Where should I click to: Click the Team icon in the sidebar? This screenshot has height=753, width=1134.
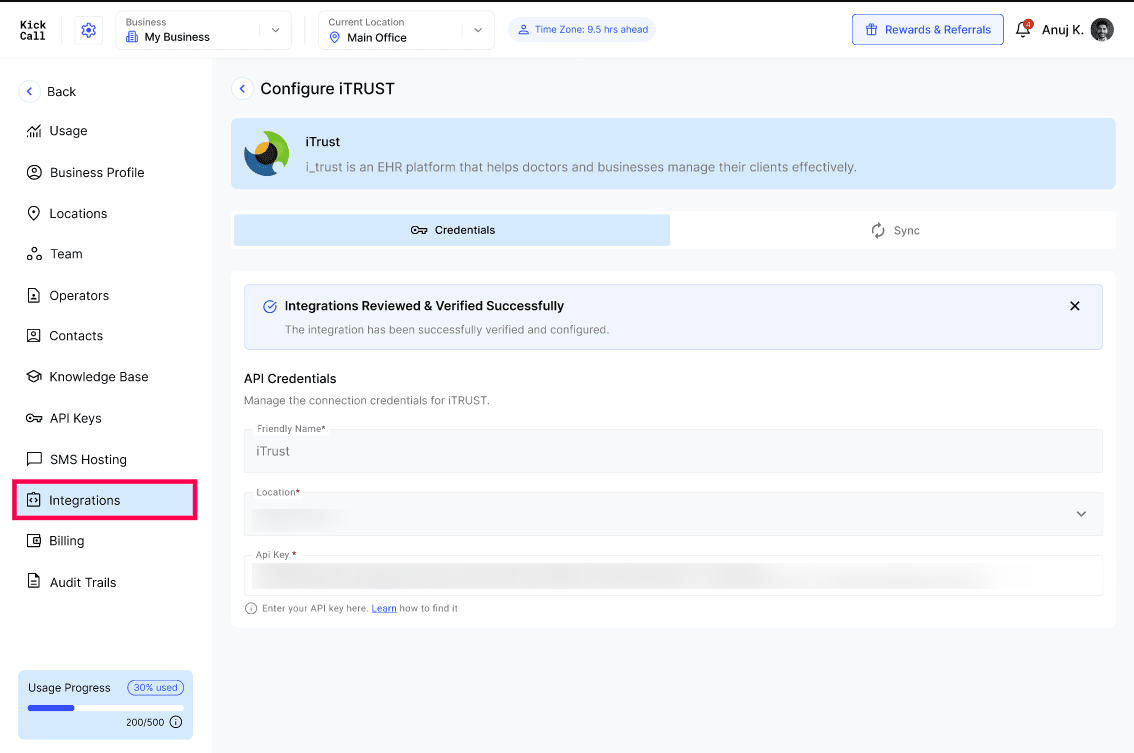click(34, 254)
